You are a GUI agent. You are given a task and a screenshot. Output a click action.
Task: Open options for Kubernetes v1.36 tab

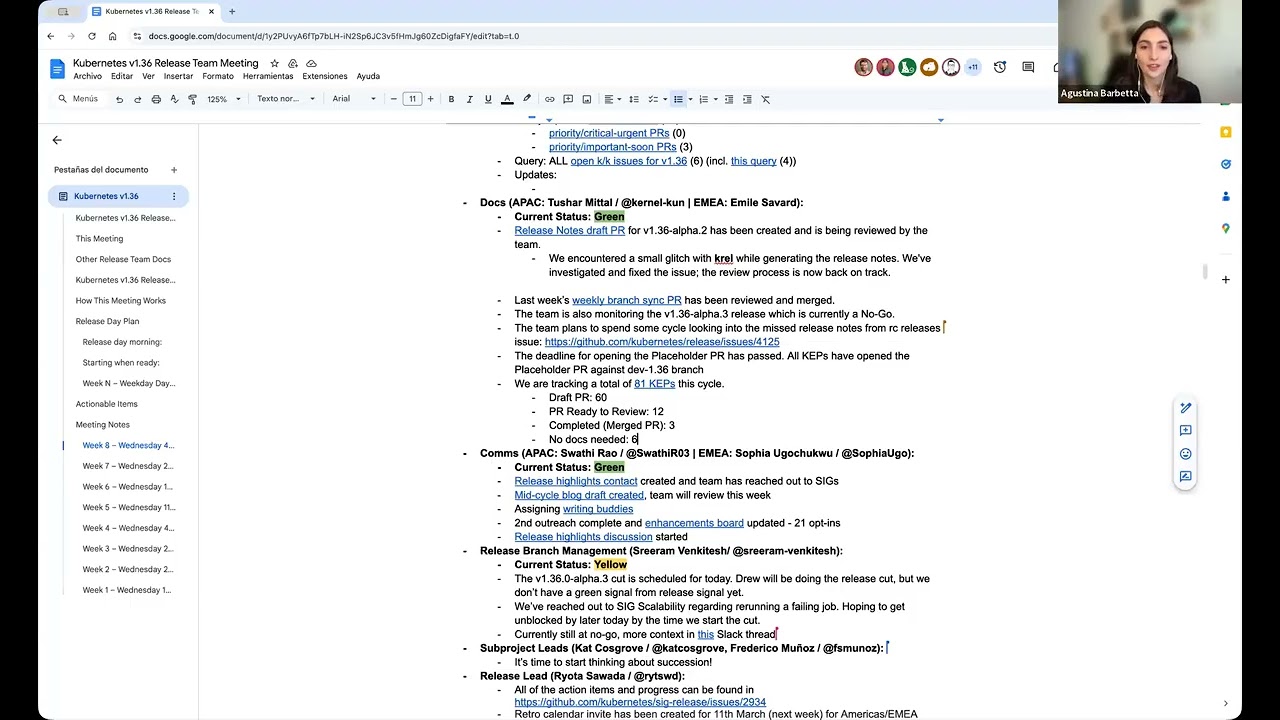[x=174, y=196]
